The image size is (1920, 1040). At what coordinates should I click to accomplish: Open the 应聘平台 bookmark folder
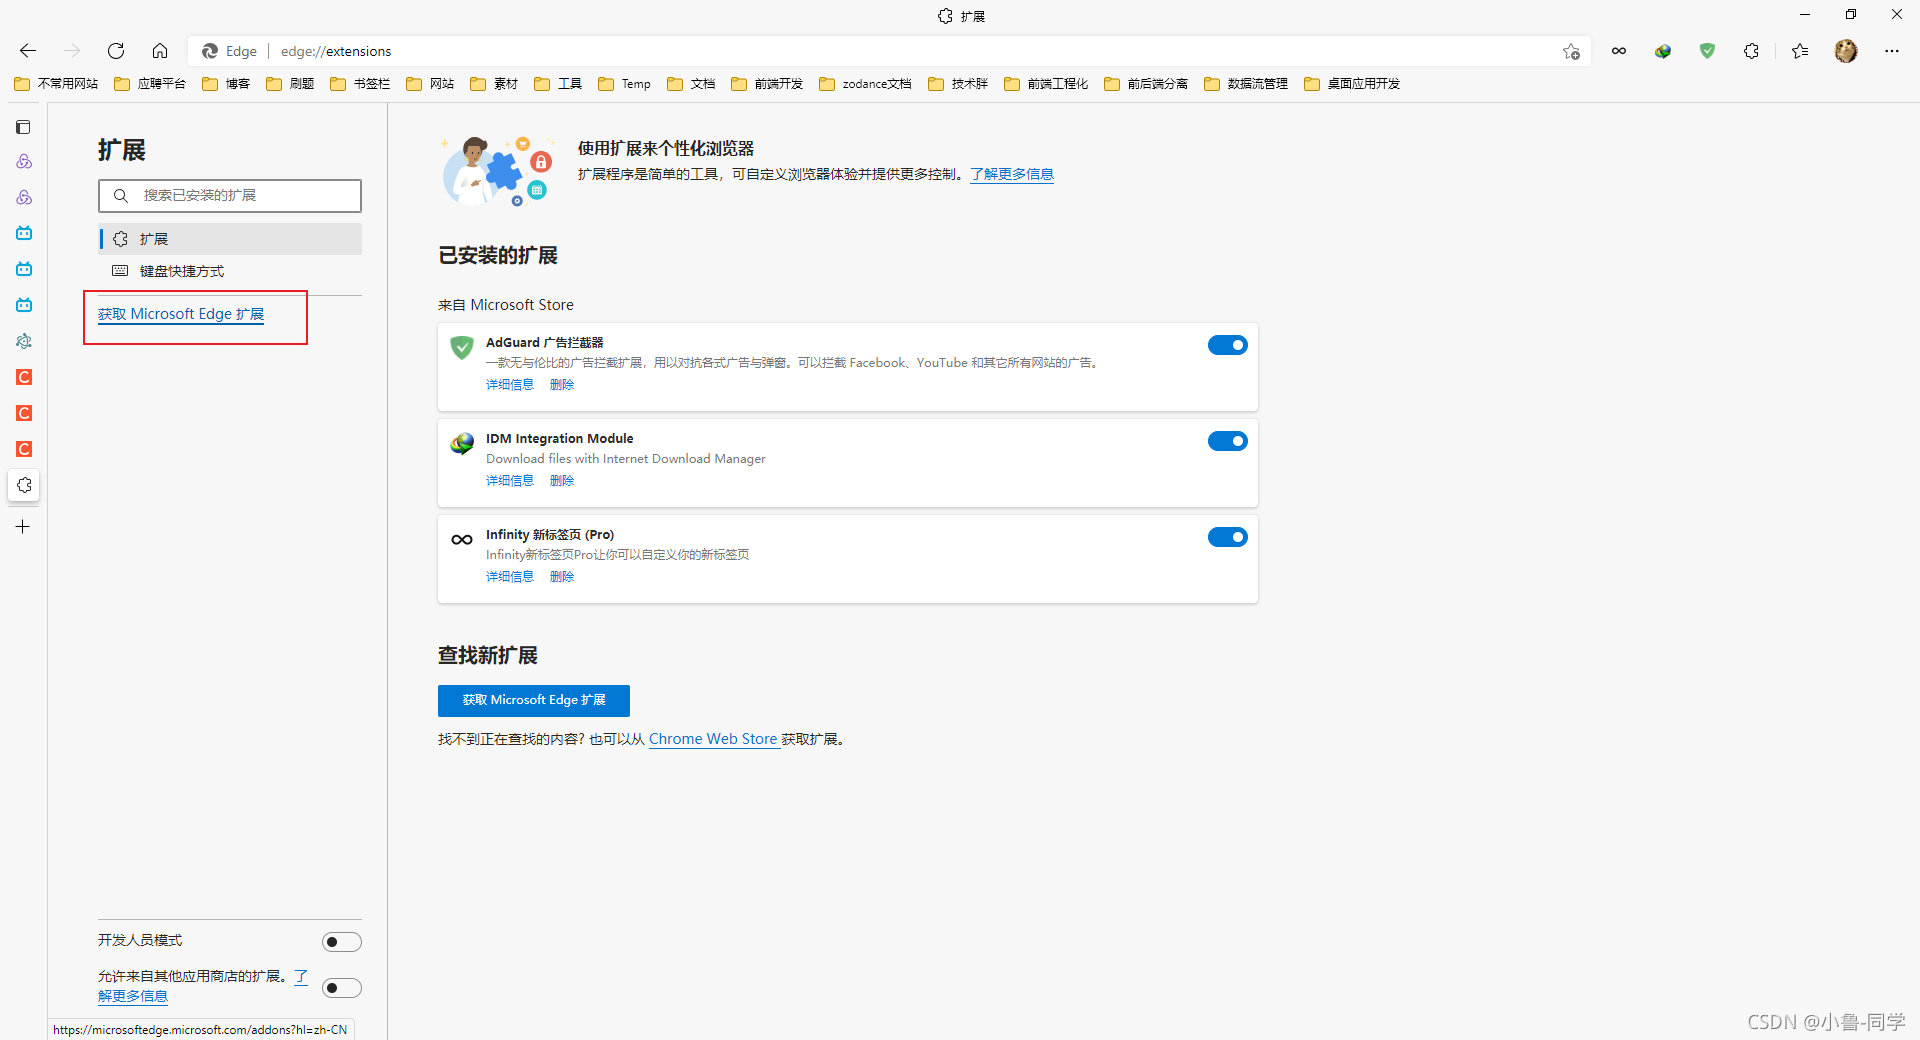150,84
